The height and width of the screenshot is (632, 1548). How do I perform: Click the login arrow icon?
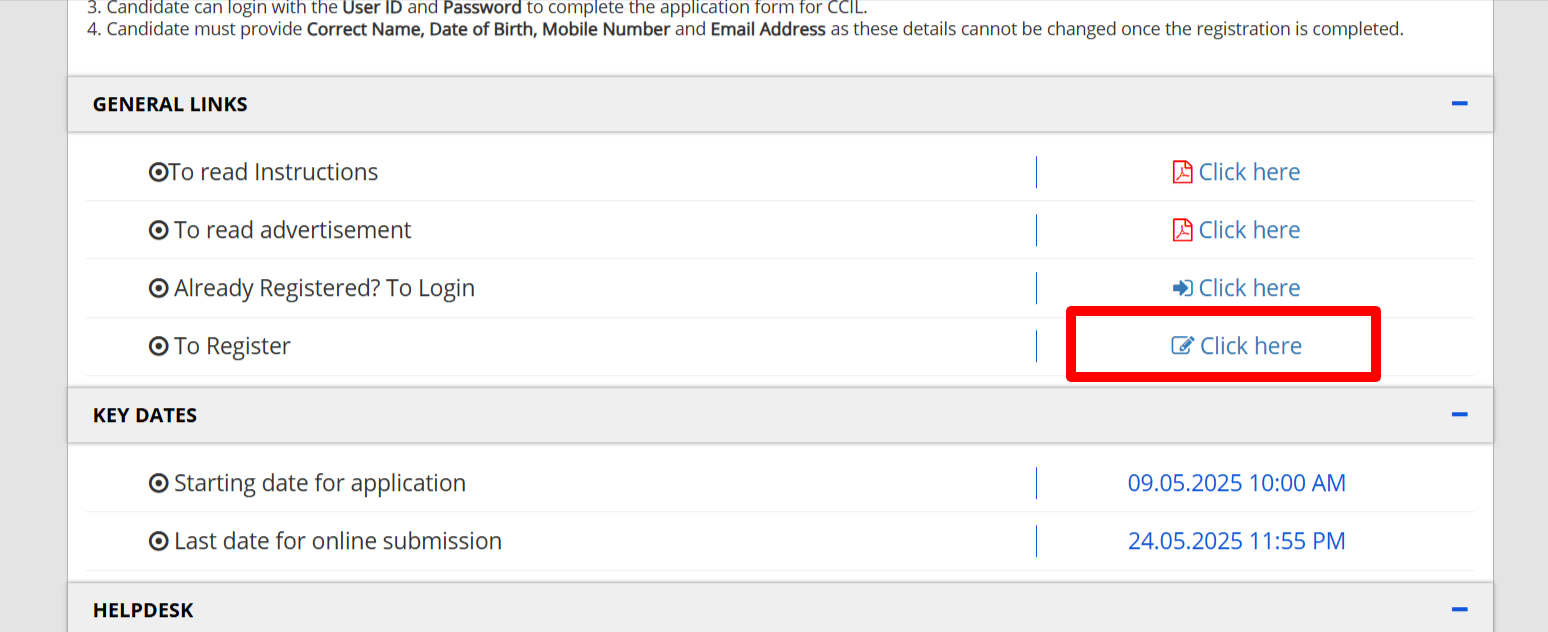(1182, 288)
